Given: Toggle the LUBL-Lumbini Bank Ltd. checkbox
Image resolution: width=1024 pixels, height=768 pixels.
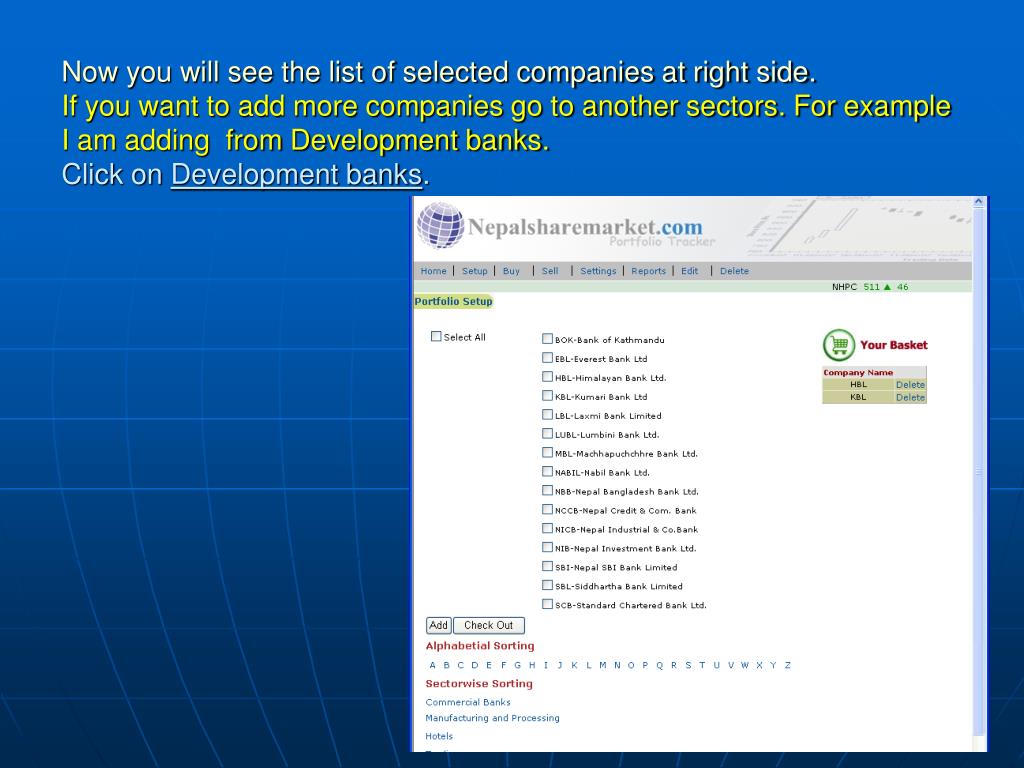Looking at the screenshot, I should [x=547, y=433].
